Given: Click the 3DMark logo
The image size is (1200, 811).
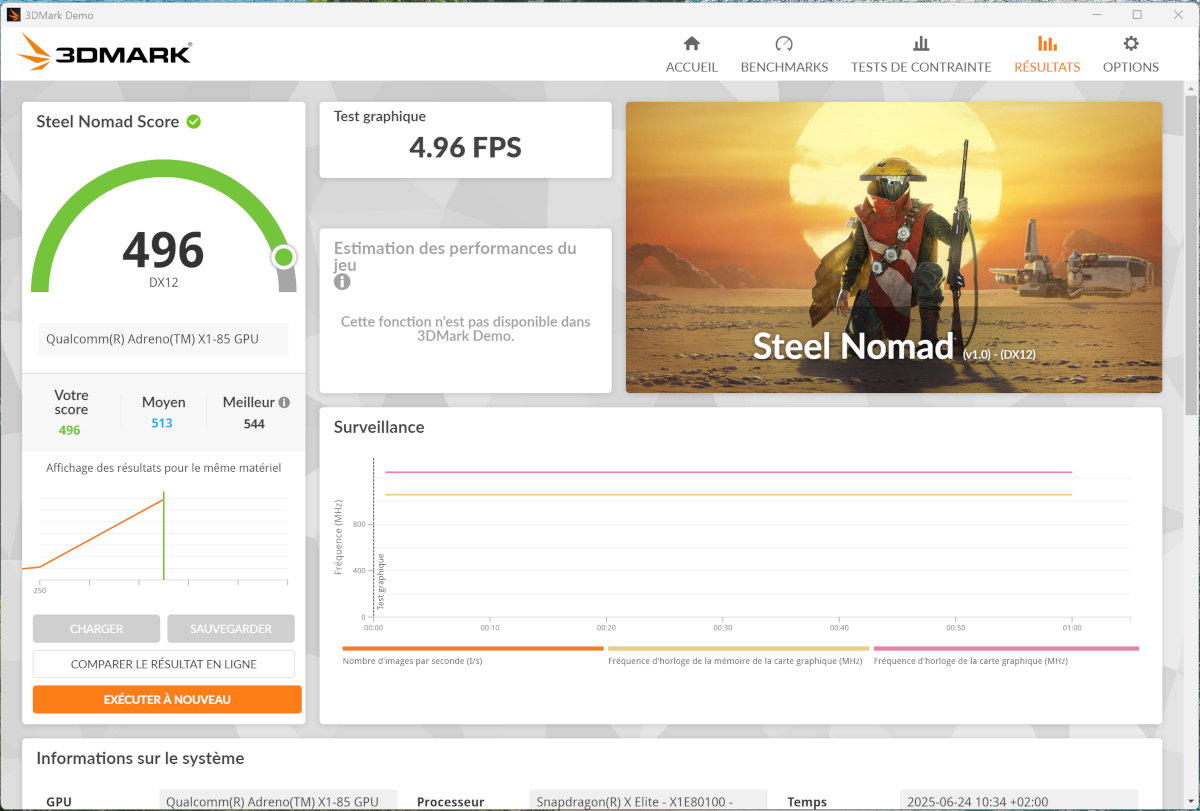Looking at the screenshot, I should [105, 52].
